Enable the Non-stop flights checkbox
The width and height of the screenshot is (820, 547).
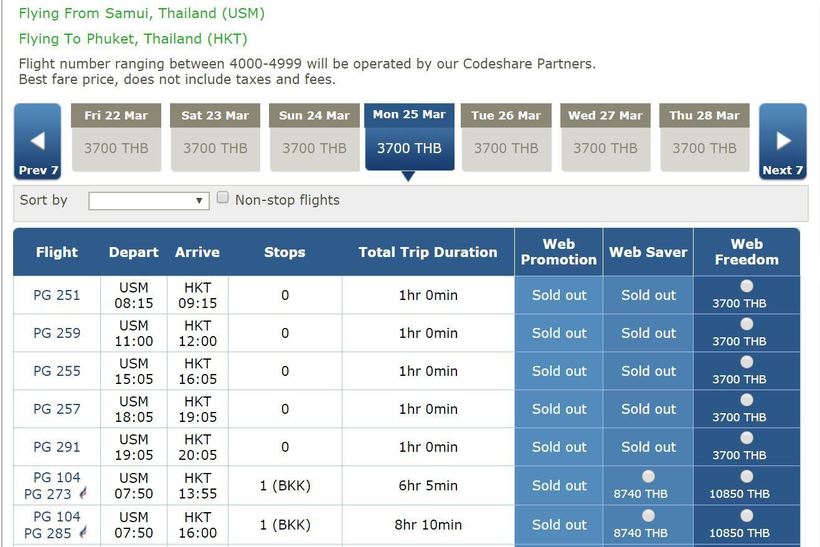coord(223,198)
